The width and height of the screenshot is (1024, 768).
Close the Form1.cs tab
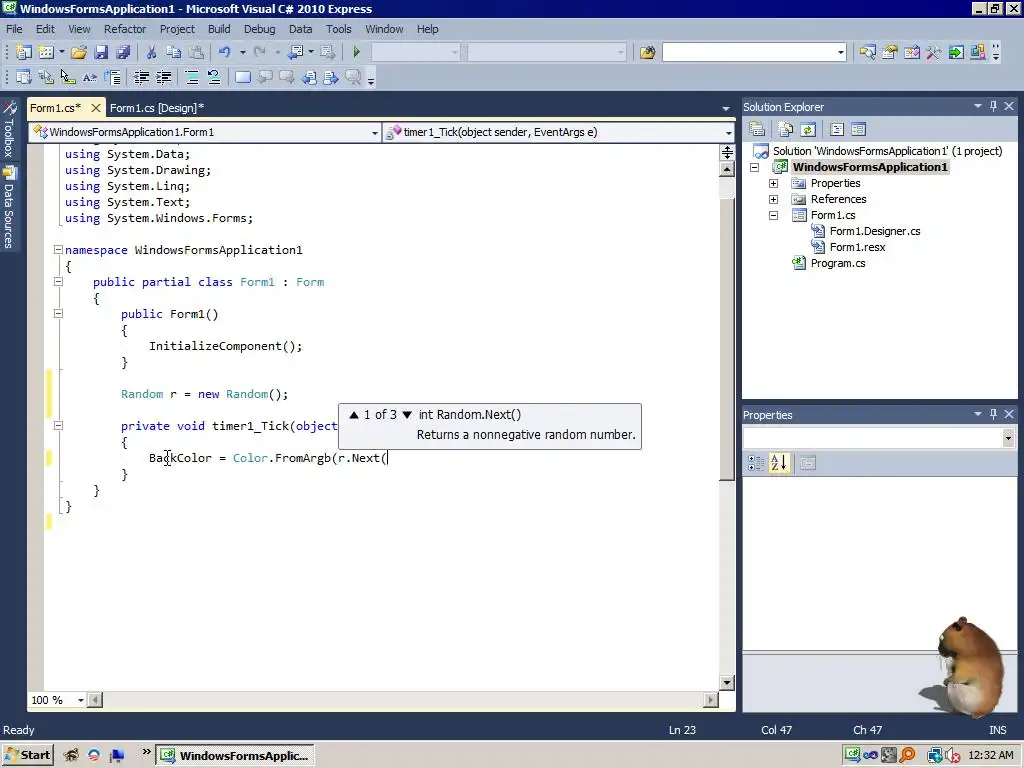pyautogui.click(x=96, y=108)
